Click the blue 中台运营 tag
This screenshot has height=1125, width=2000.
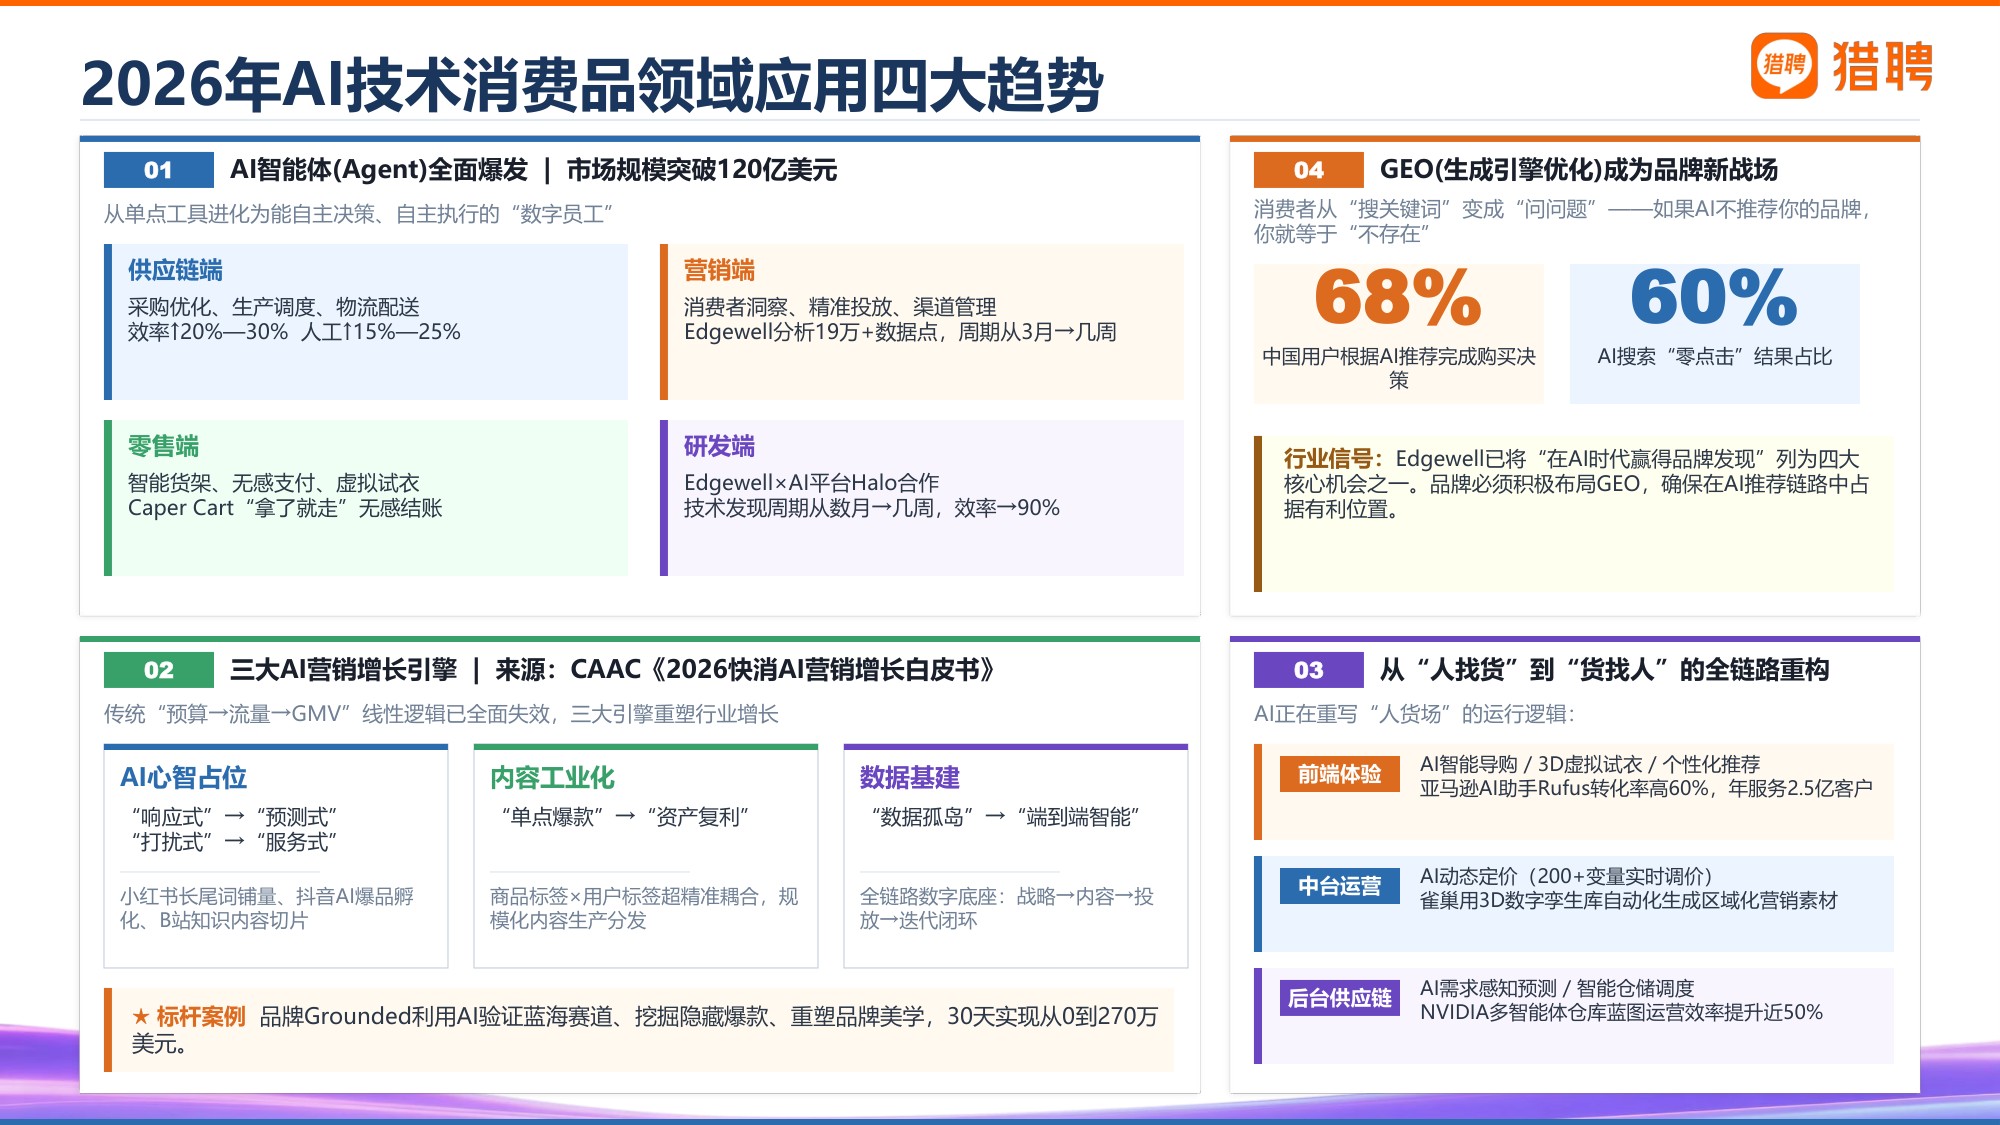click(1340, 886)
